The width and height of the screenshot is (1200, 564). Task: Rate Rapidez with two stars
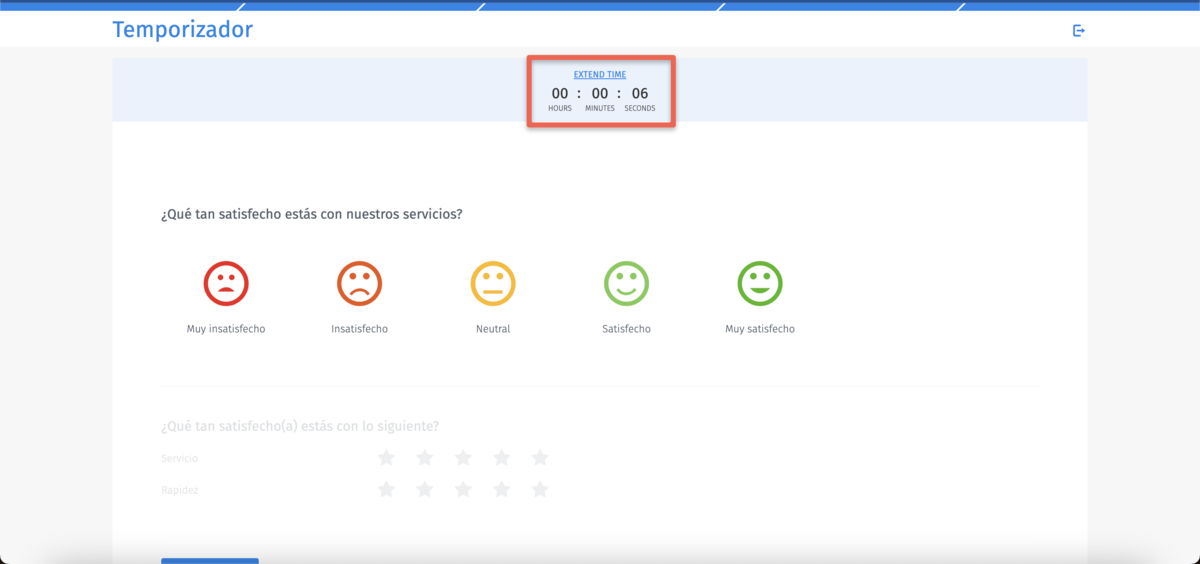(x=424, y=490)
